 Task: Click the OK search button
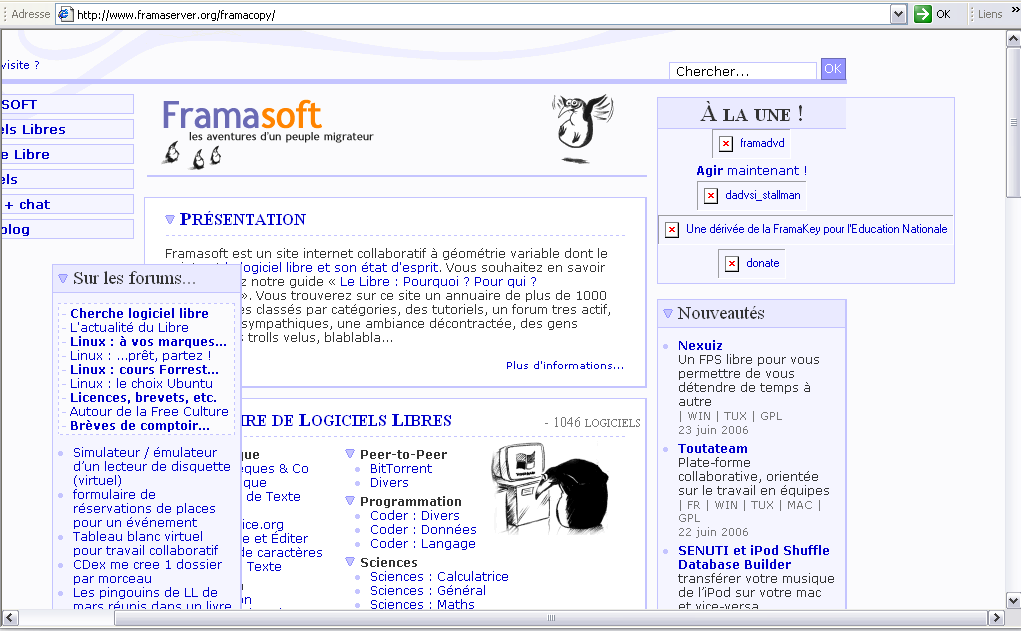click(833, 69)
